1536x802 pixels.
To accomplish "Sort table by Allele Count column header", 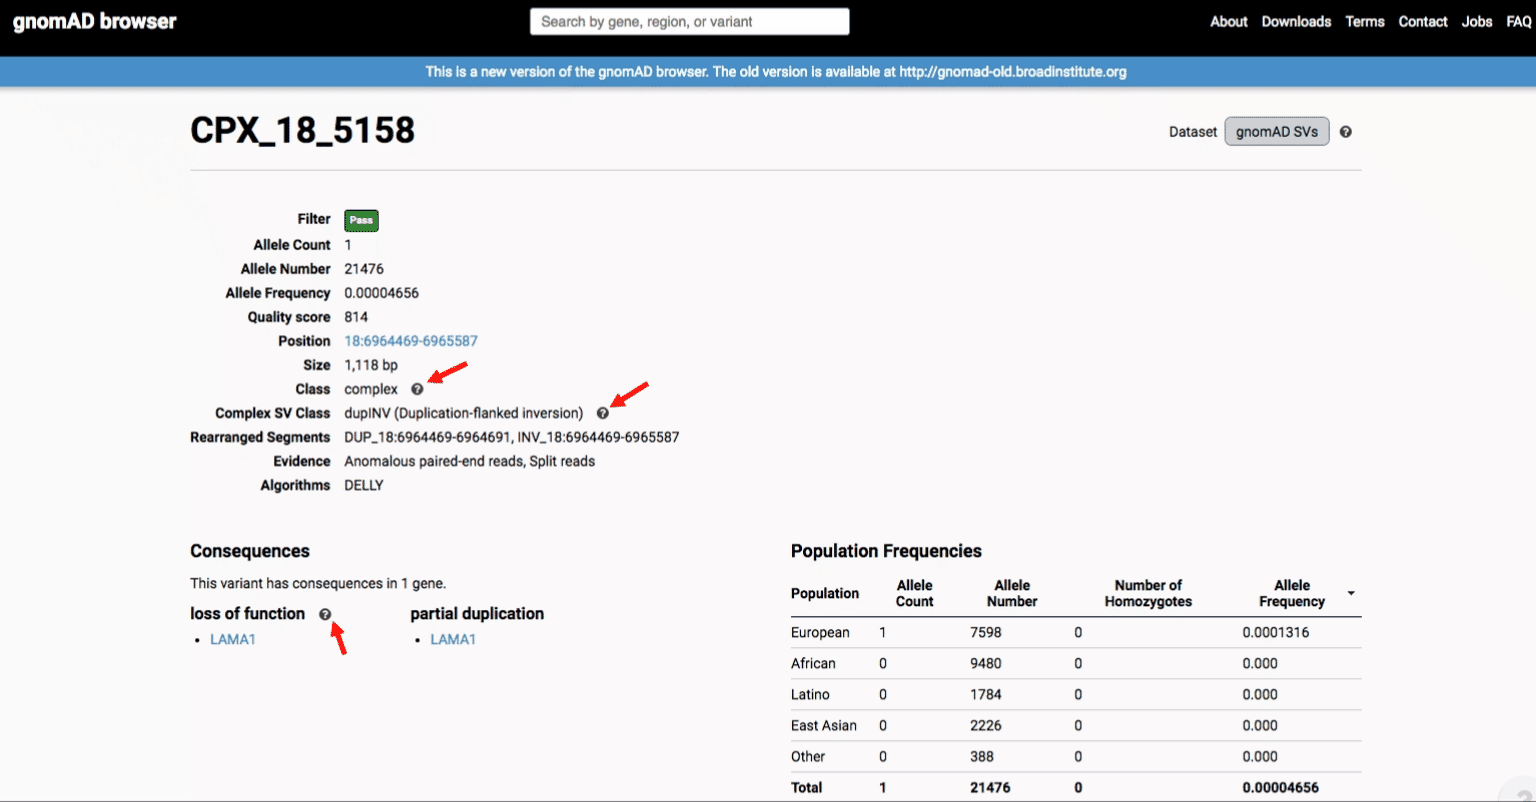I will coord(914,594).
